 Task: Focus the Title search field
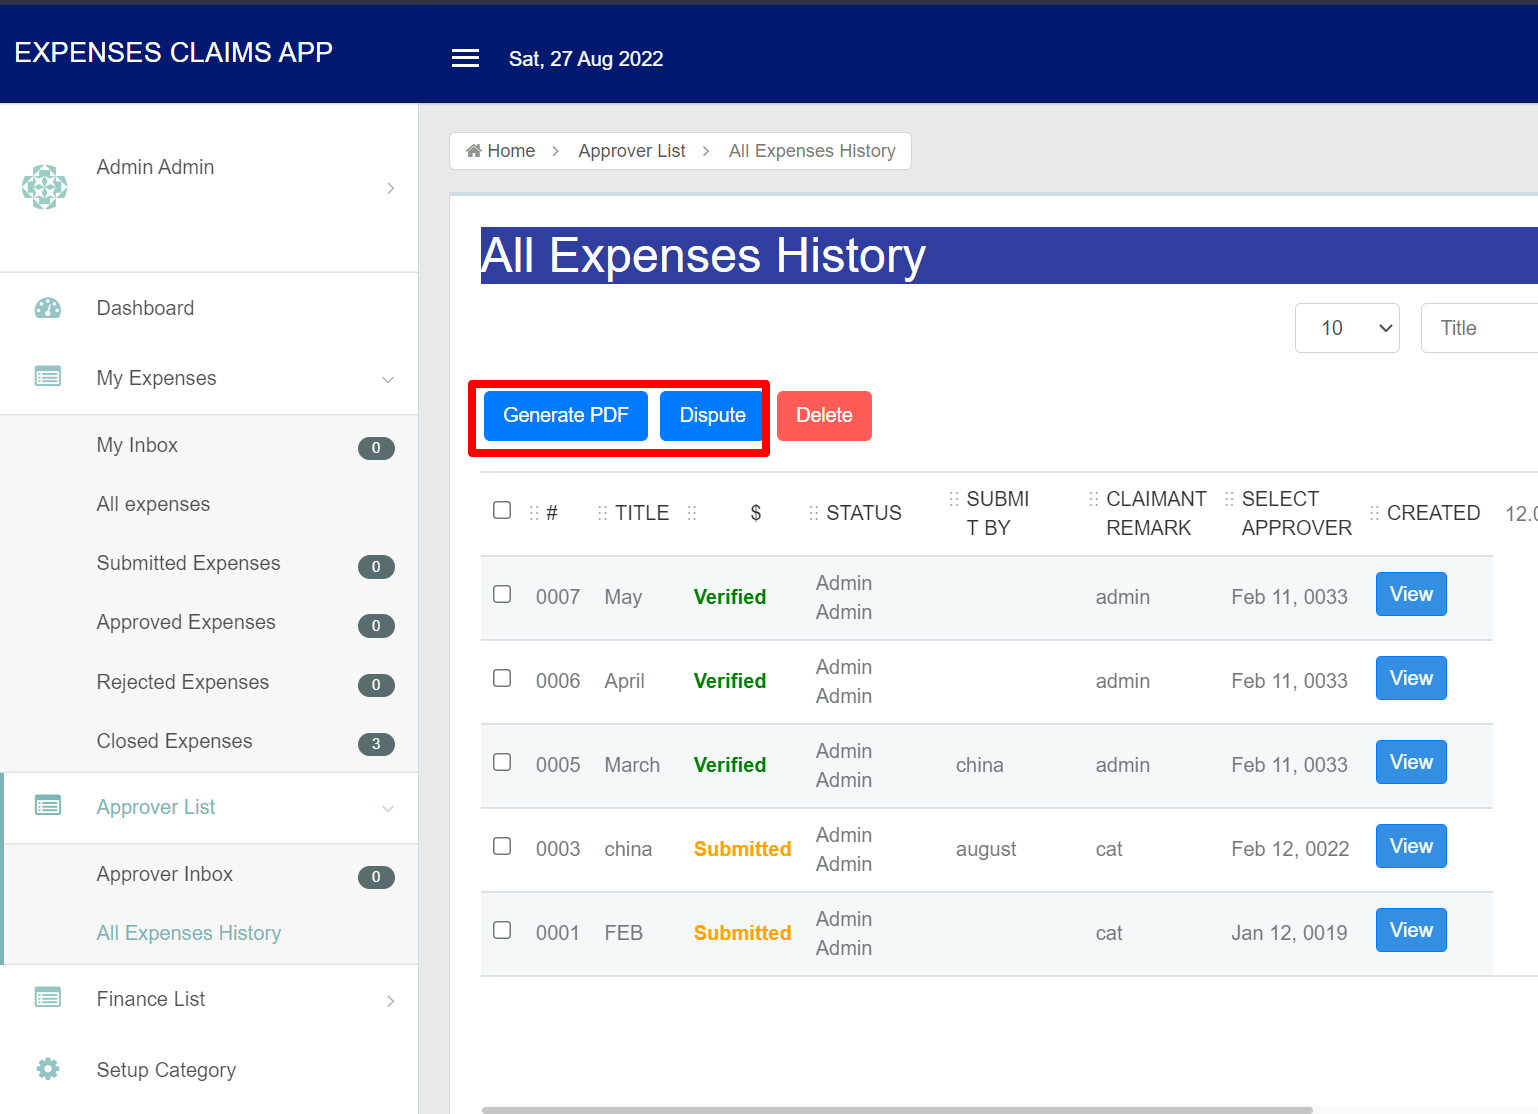coord(1480,328)
